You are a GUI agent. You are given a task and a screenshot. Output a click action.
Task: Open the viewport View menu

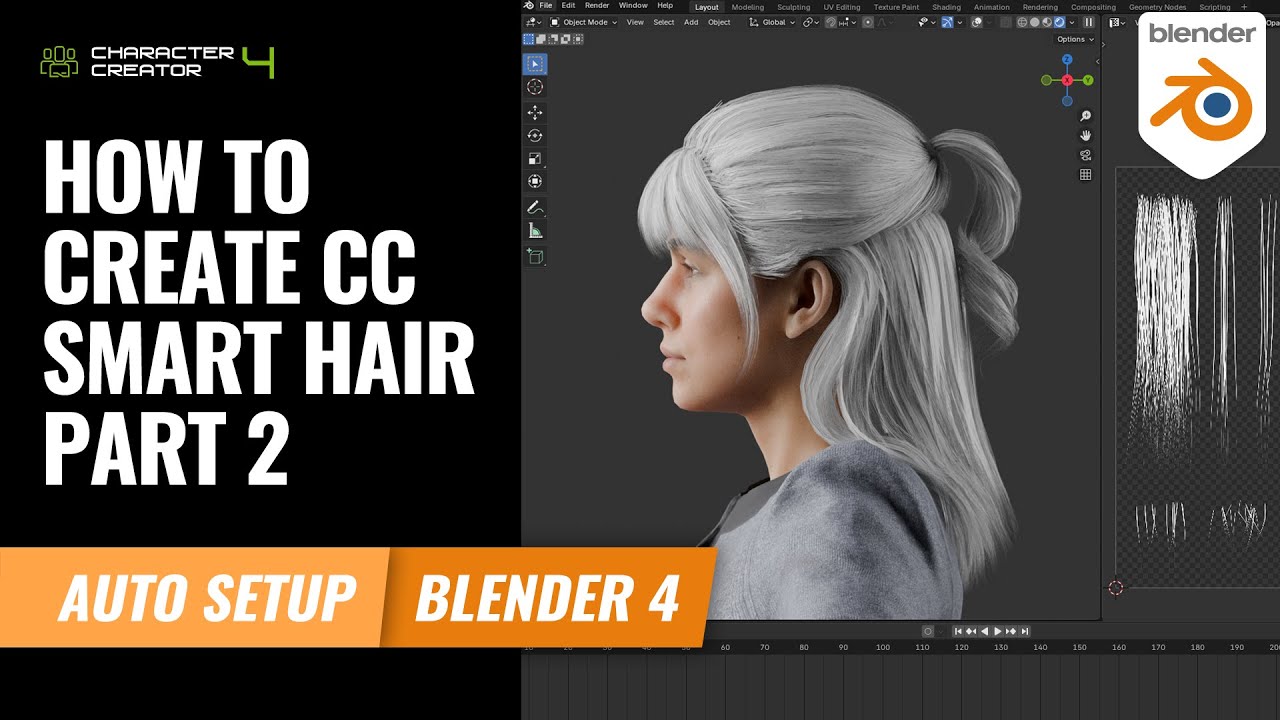coord(635,22)
